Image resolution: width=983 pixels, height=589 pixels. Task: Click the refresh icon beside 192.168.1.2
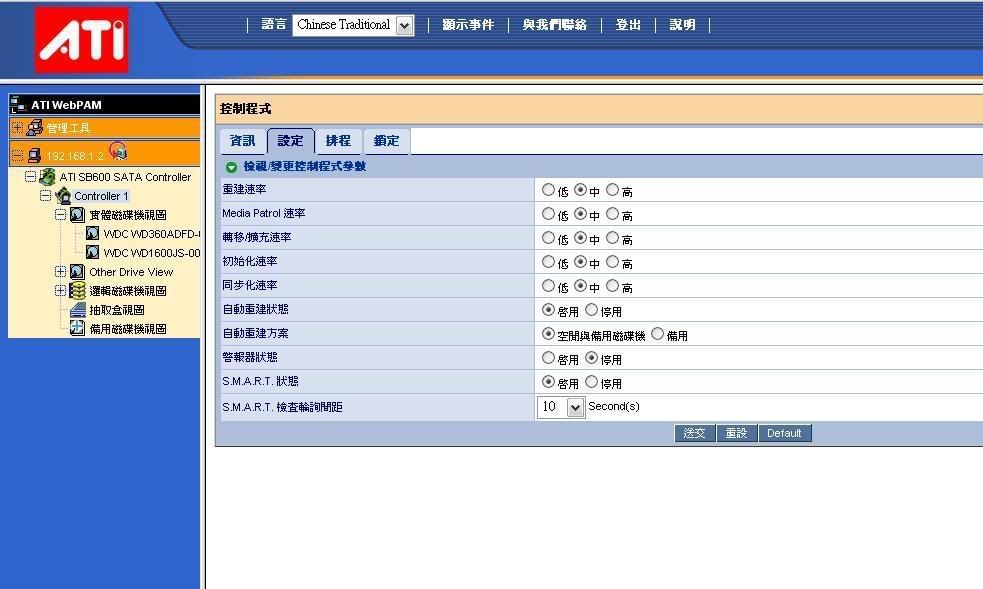point(117,152)
